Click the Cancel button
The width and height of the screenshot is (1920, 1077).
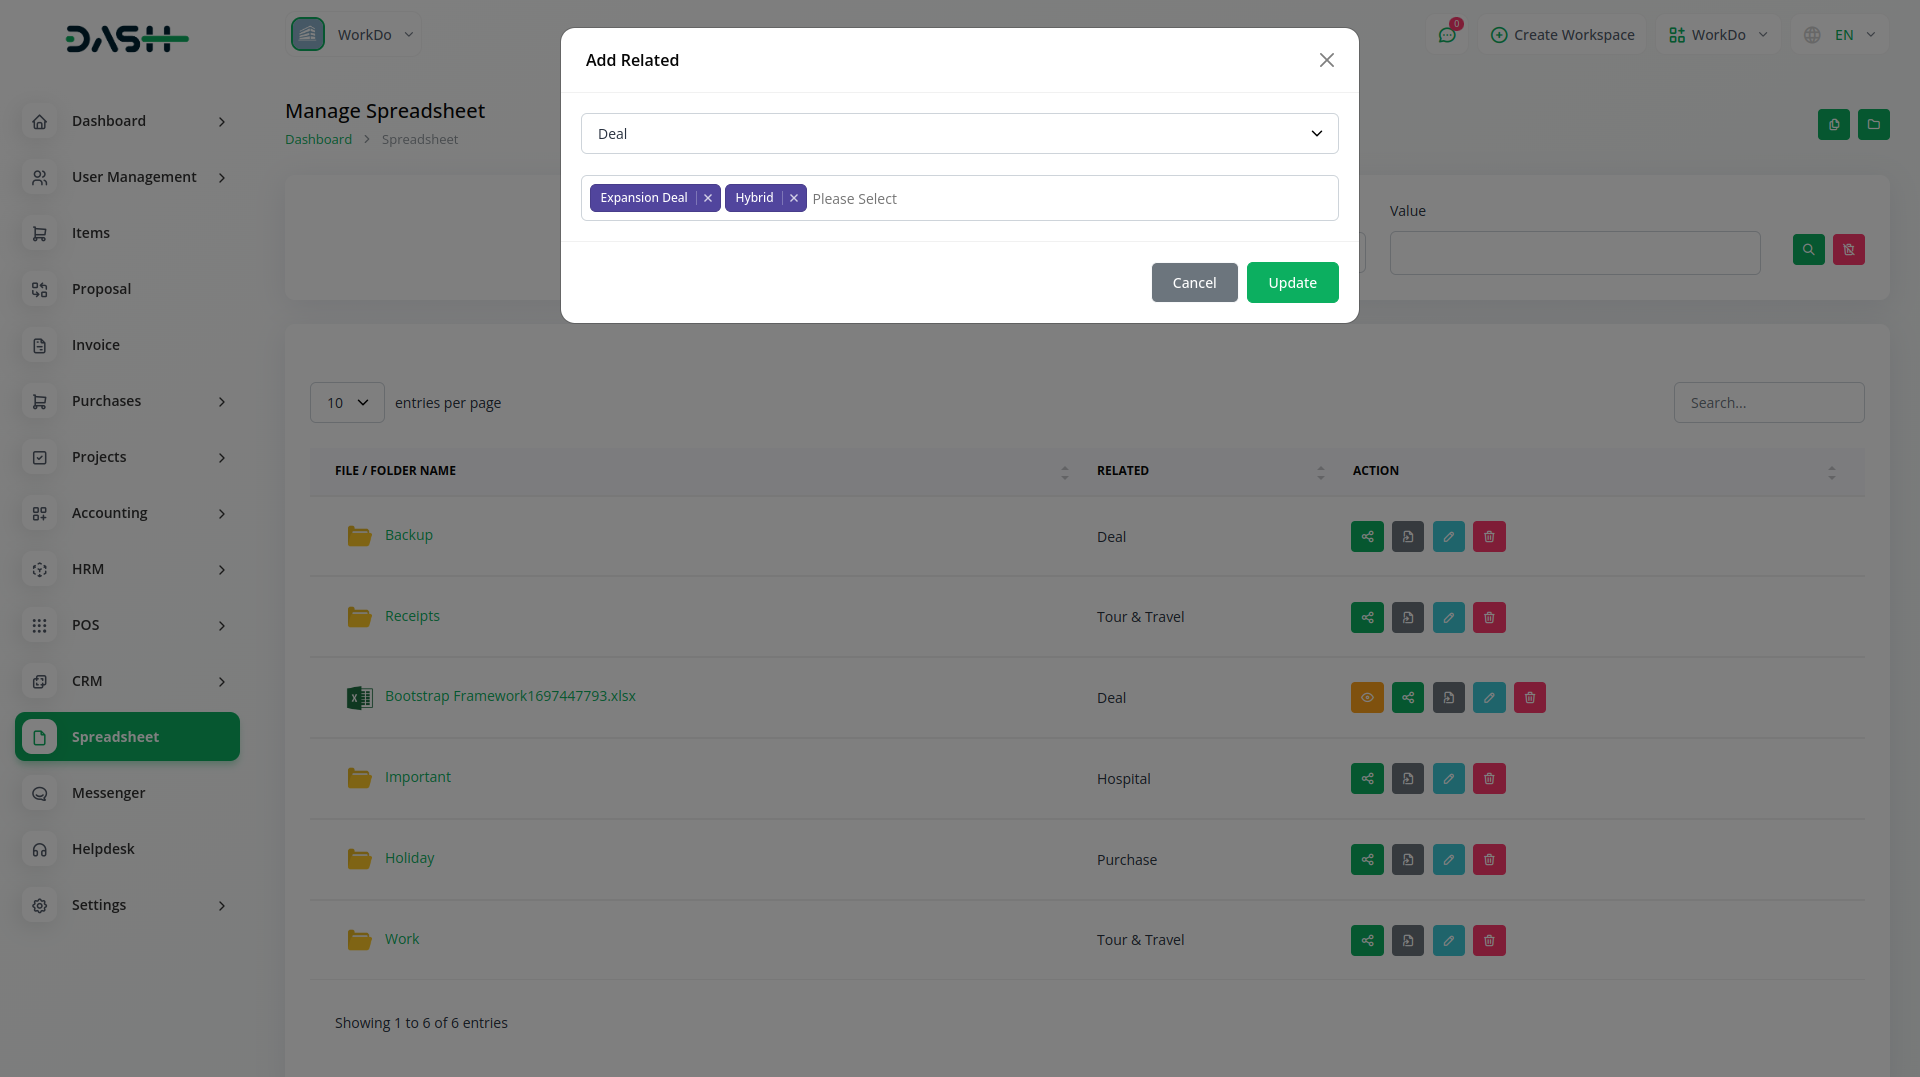pos(1194,283)
